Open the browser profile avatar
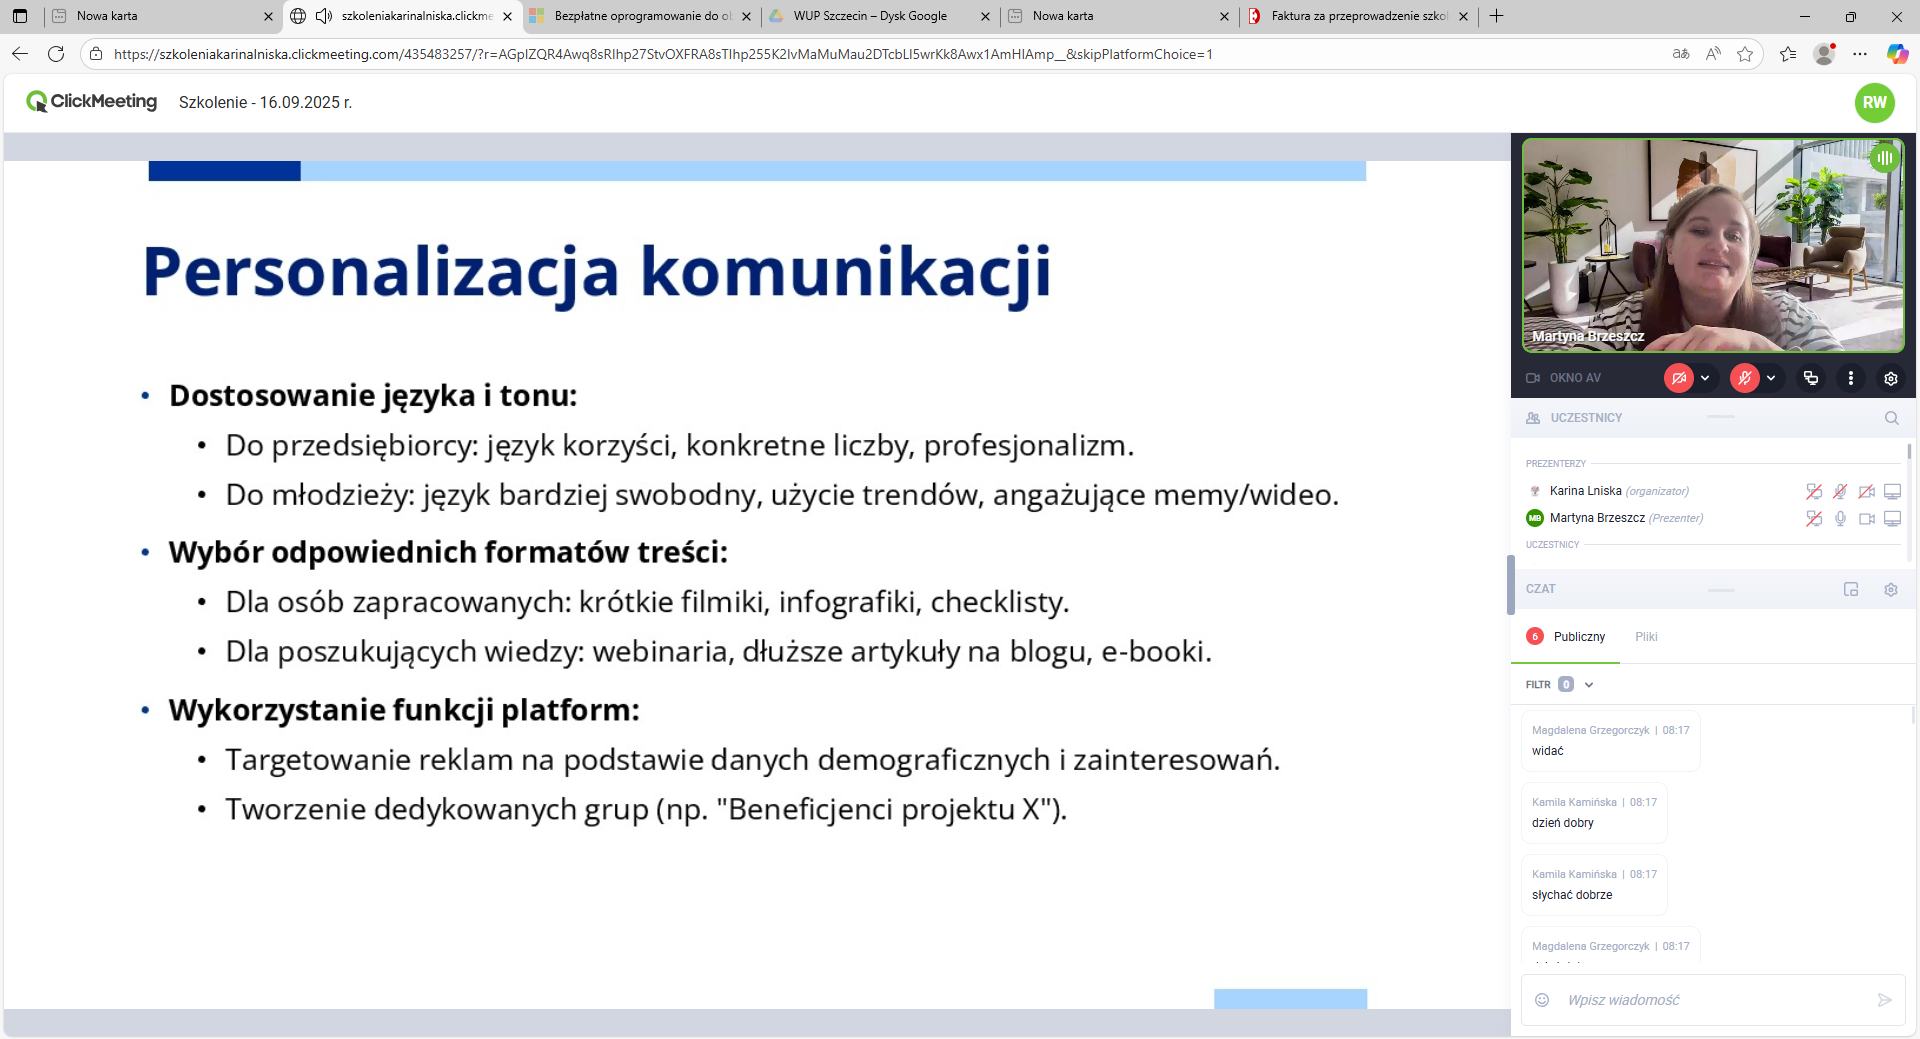The image size is (1920, 1039). [x=1824, y=54]
